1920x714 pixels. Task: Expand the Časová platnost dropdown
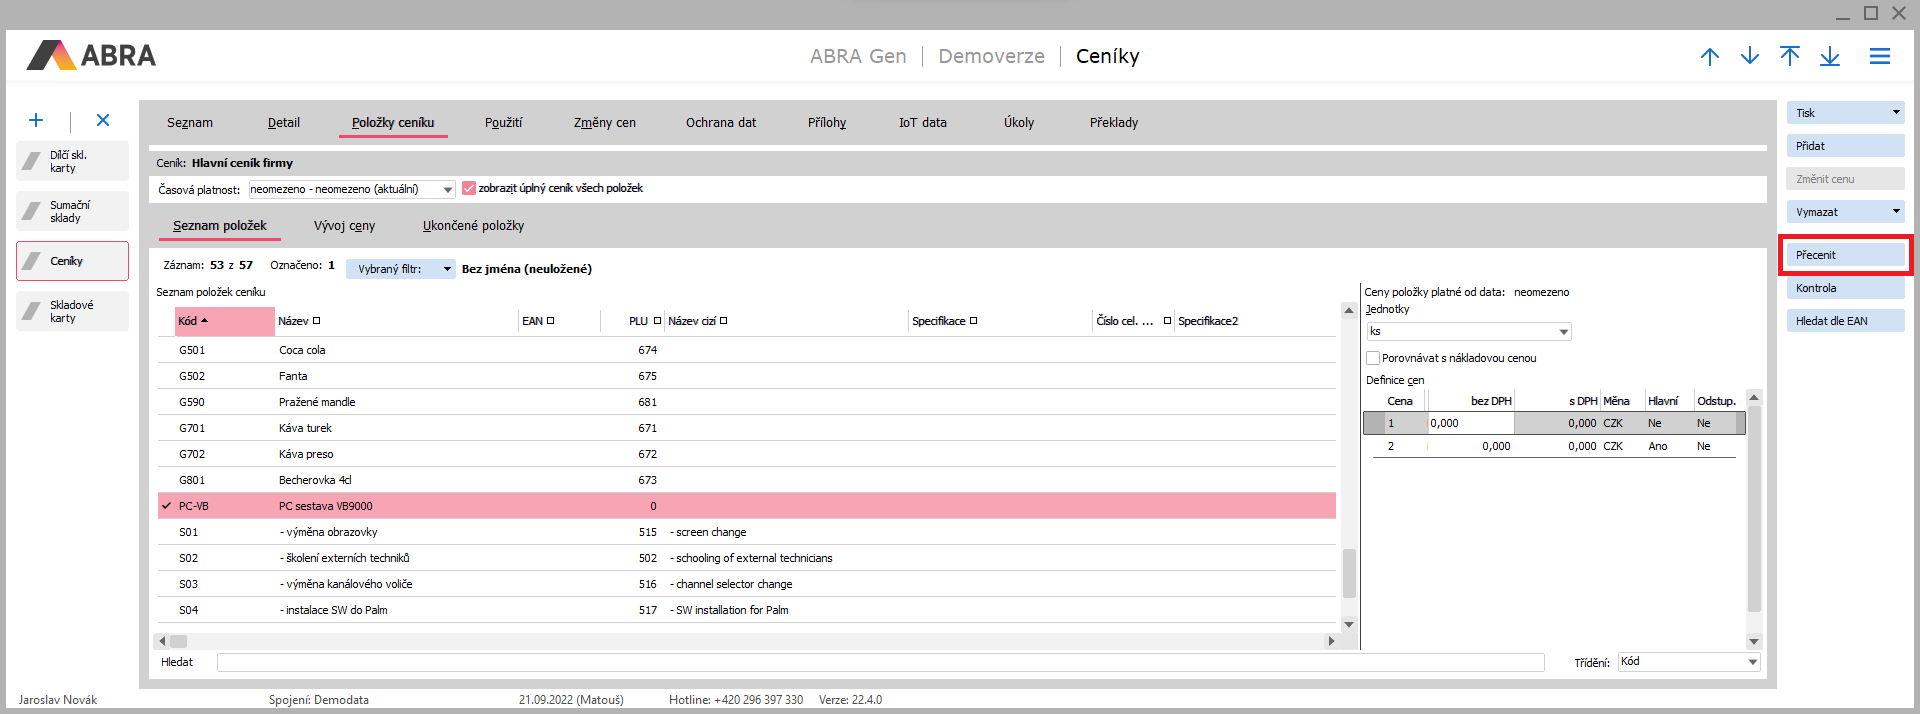pos(448,189)
